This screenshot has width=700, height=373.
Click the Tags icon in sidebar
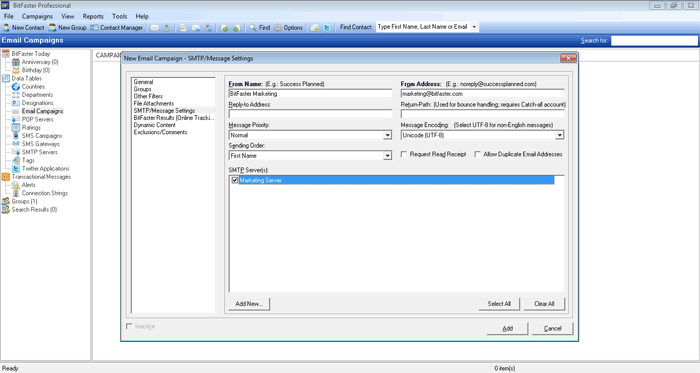(16, 160)
